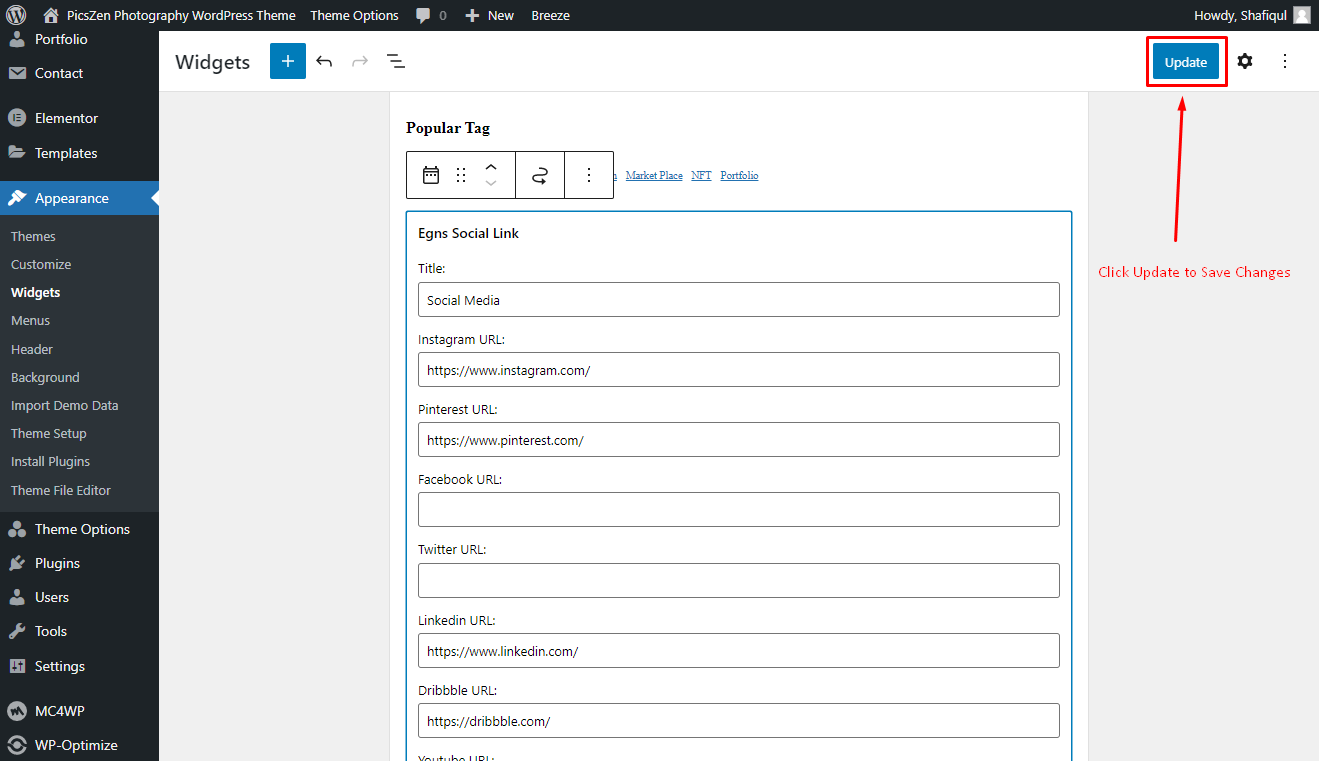
Task: Open the Options three-dot menu in header
Action: [x=1285, y=61]
